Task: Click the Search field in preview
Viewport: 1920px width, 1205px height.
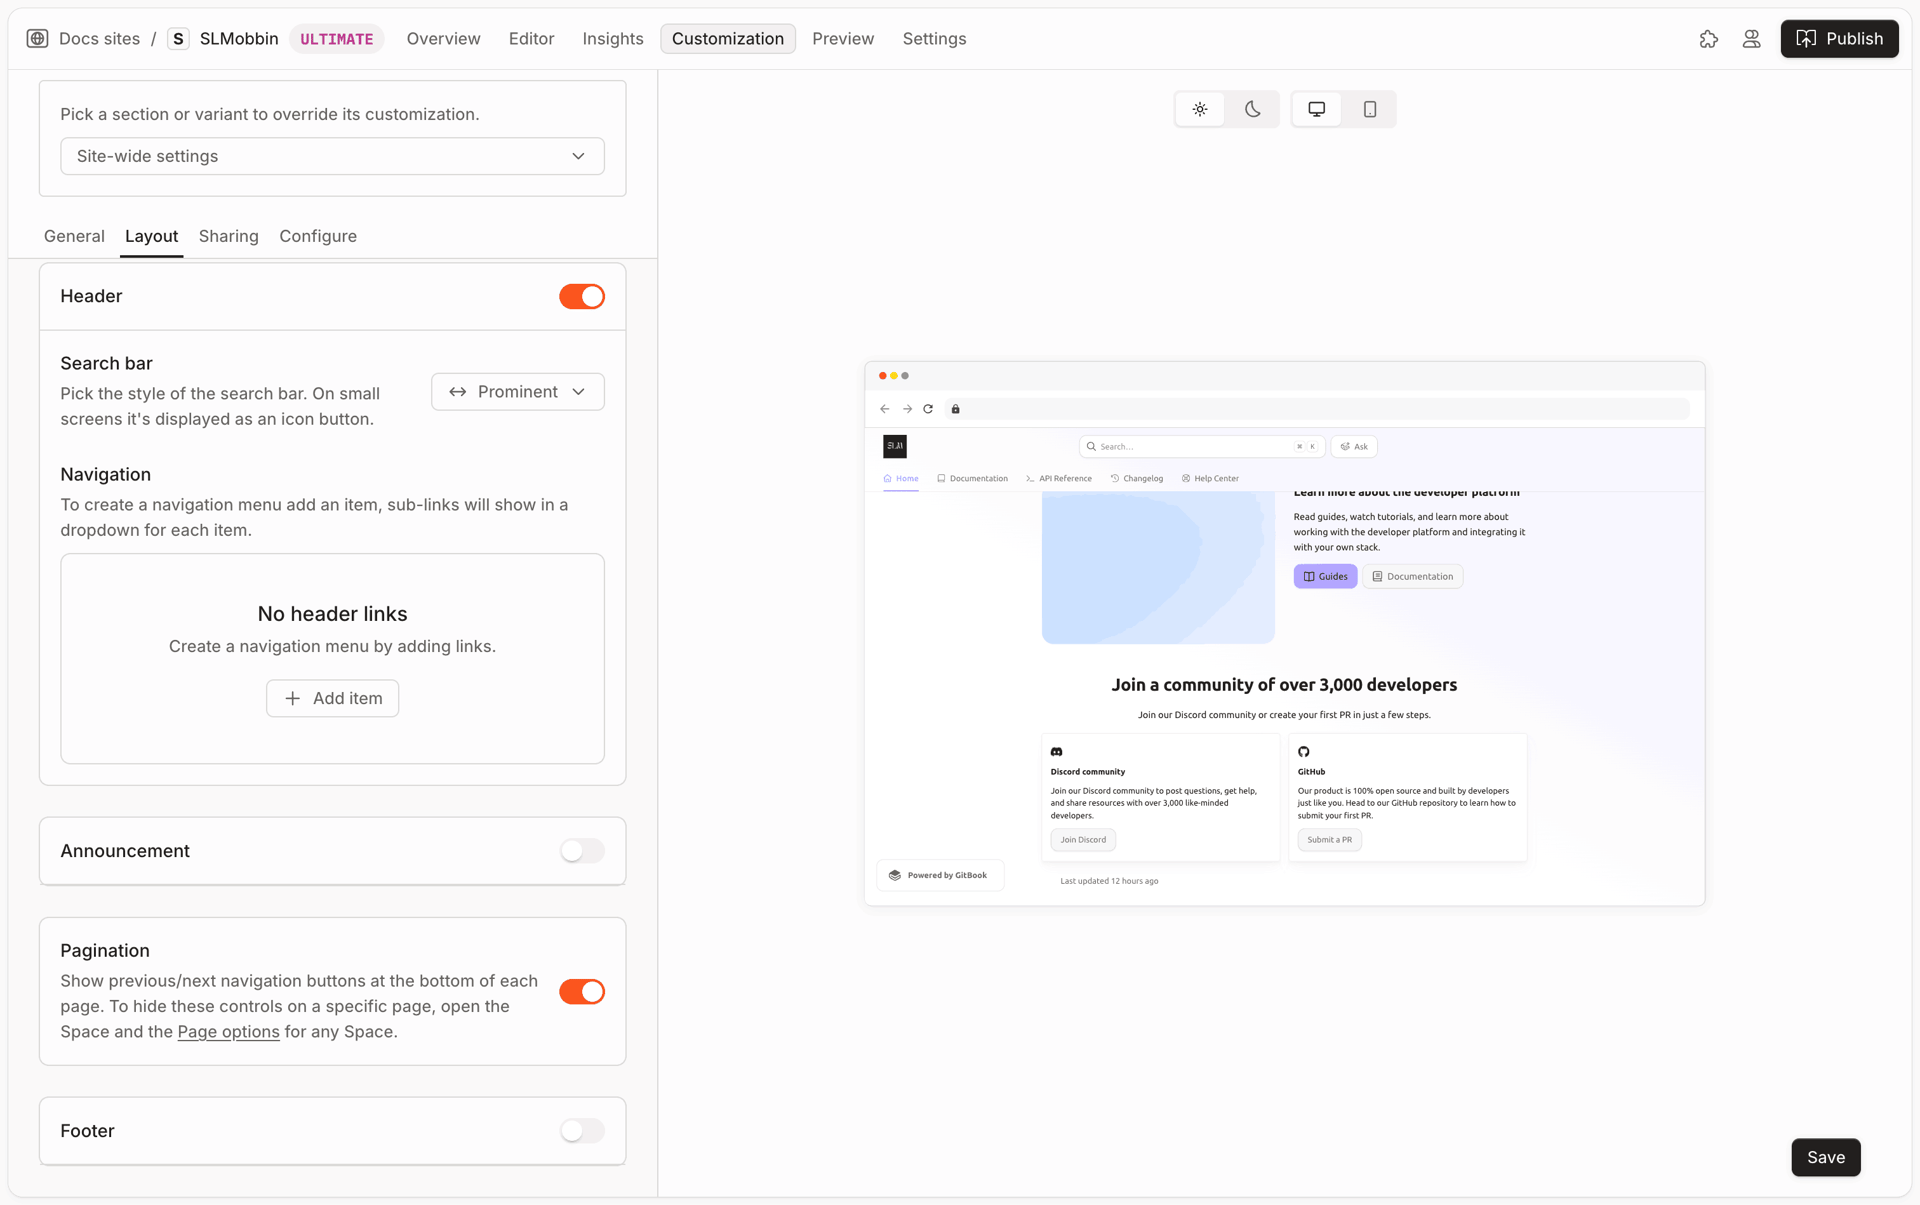Action: (x=1201, y=446)
